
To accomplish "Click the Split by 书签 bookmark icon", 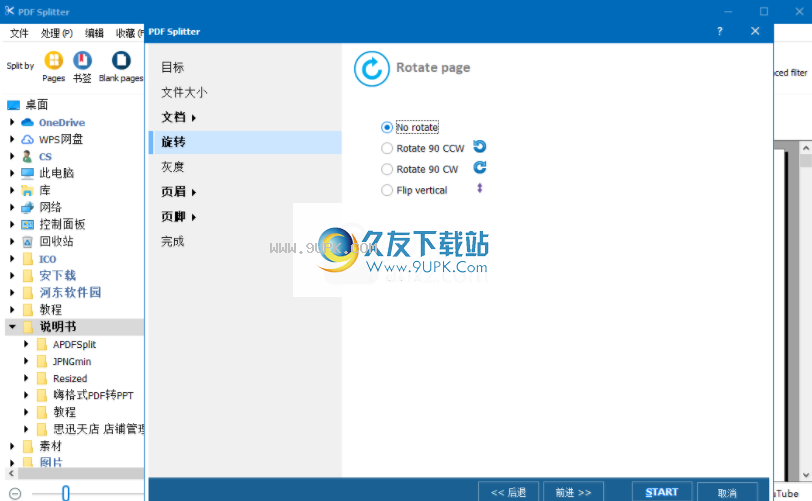I will pyautogui.click(x=82, y=60).
